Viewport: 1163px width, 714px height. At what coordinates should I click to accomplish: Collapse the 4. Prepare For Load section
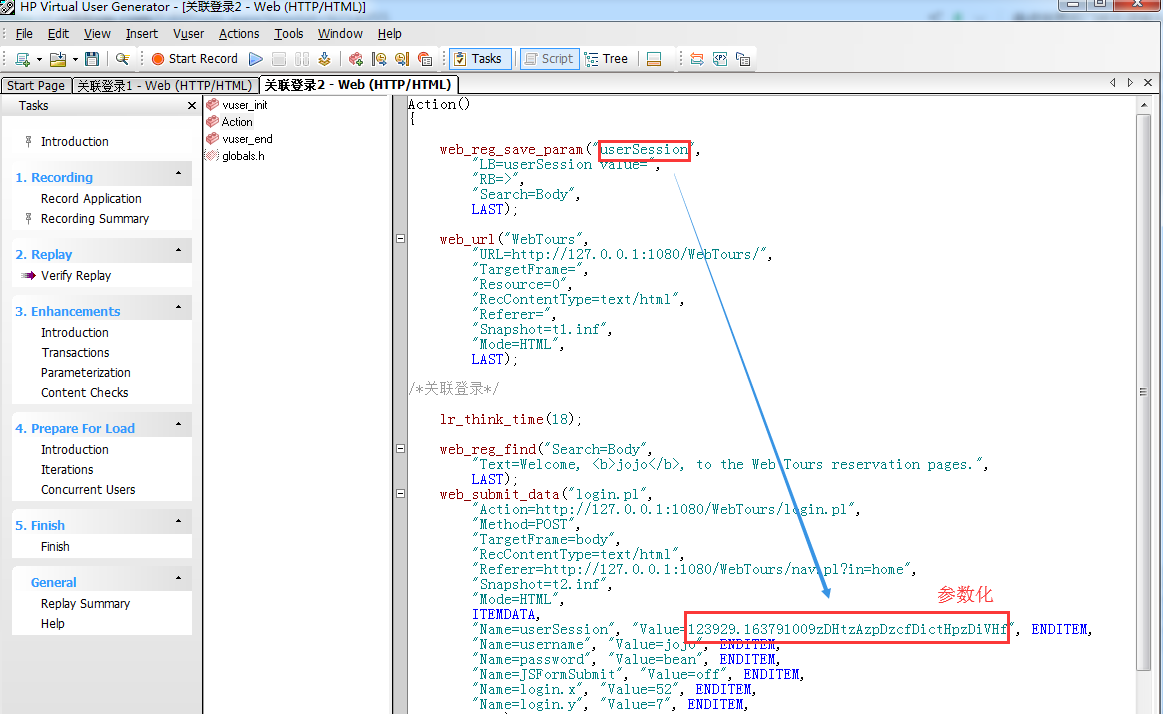pyautogui.click(x=179, y=425)
